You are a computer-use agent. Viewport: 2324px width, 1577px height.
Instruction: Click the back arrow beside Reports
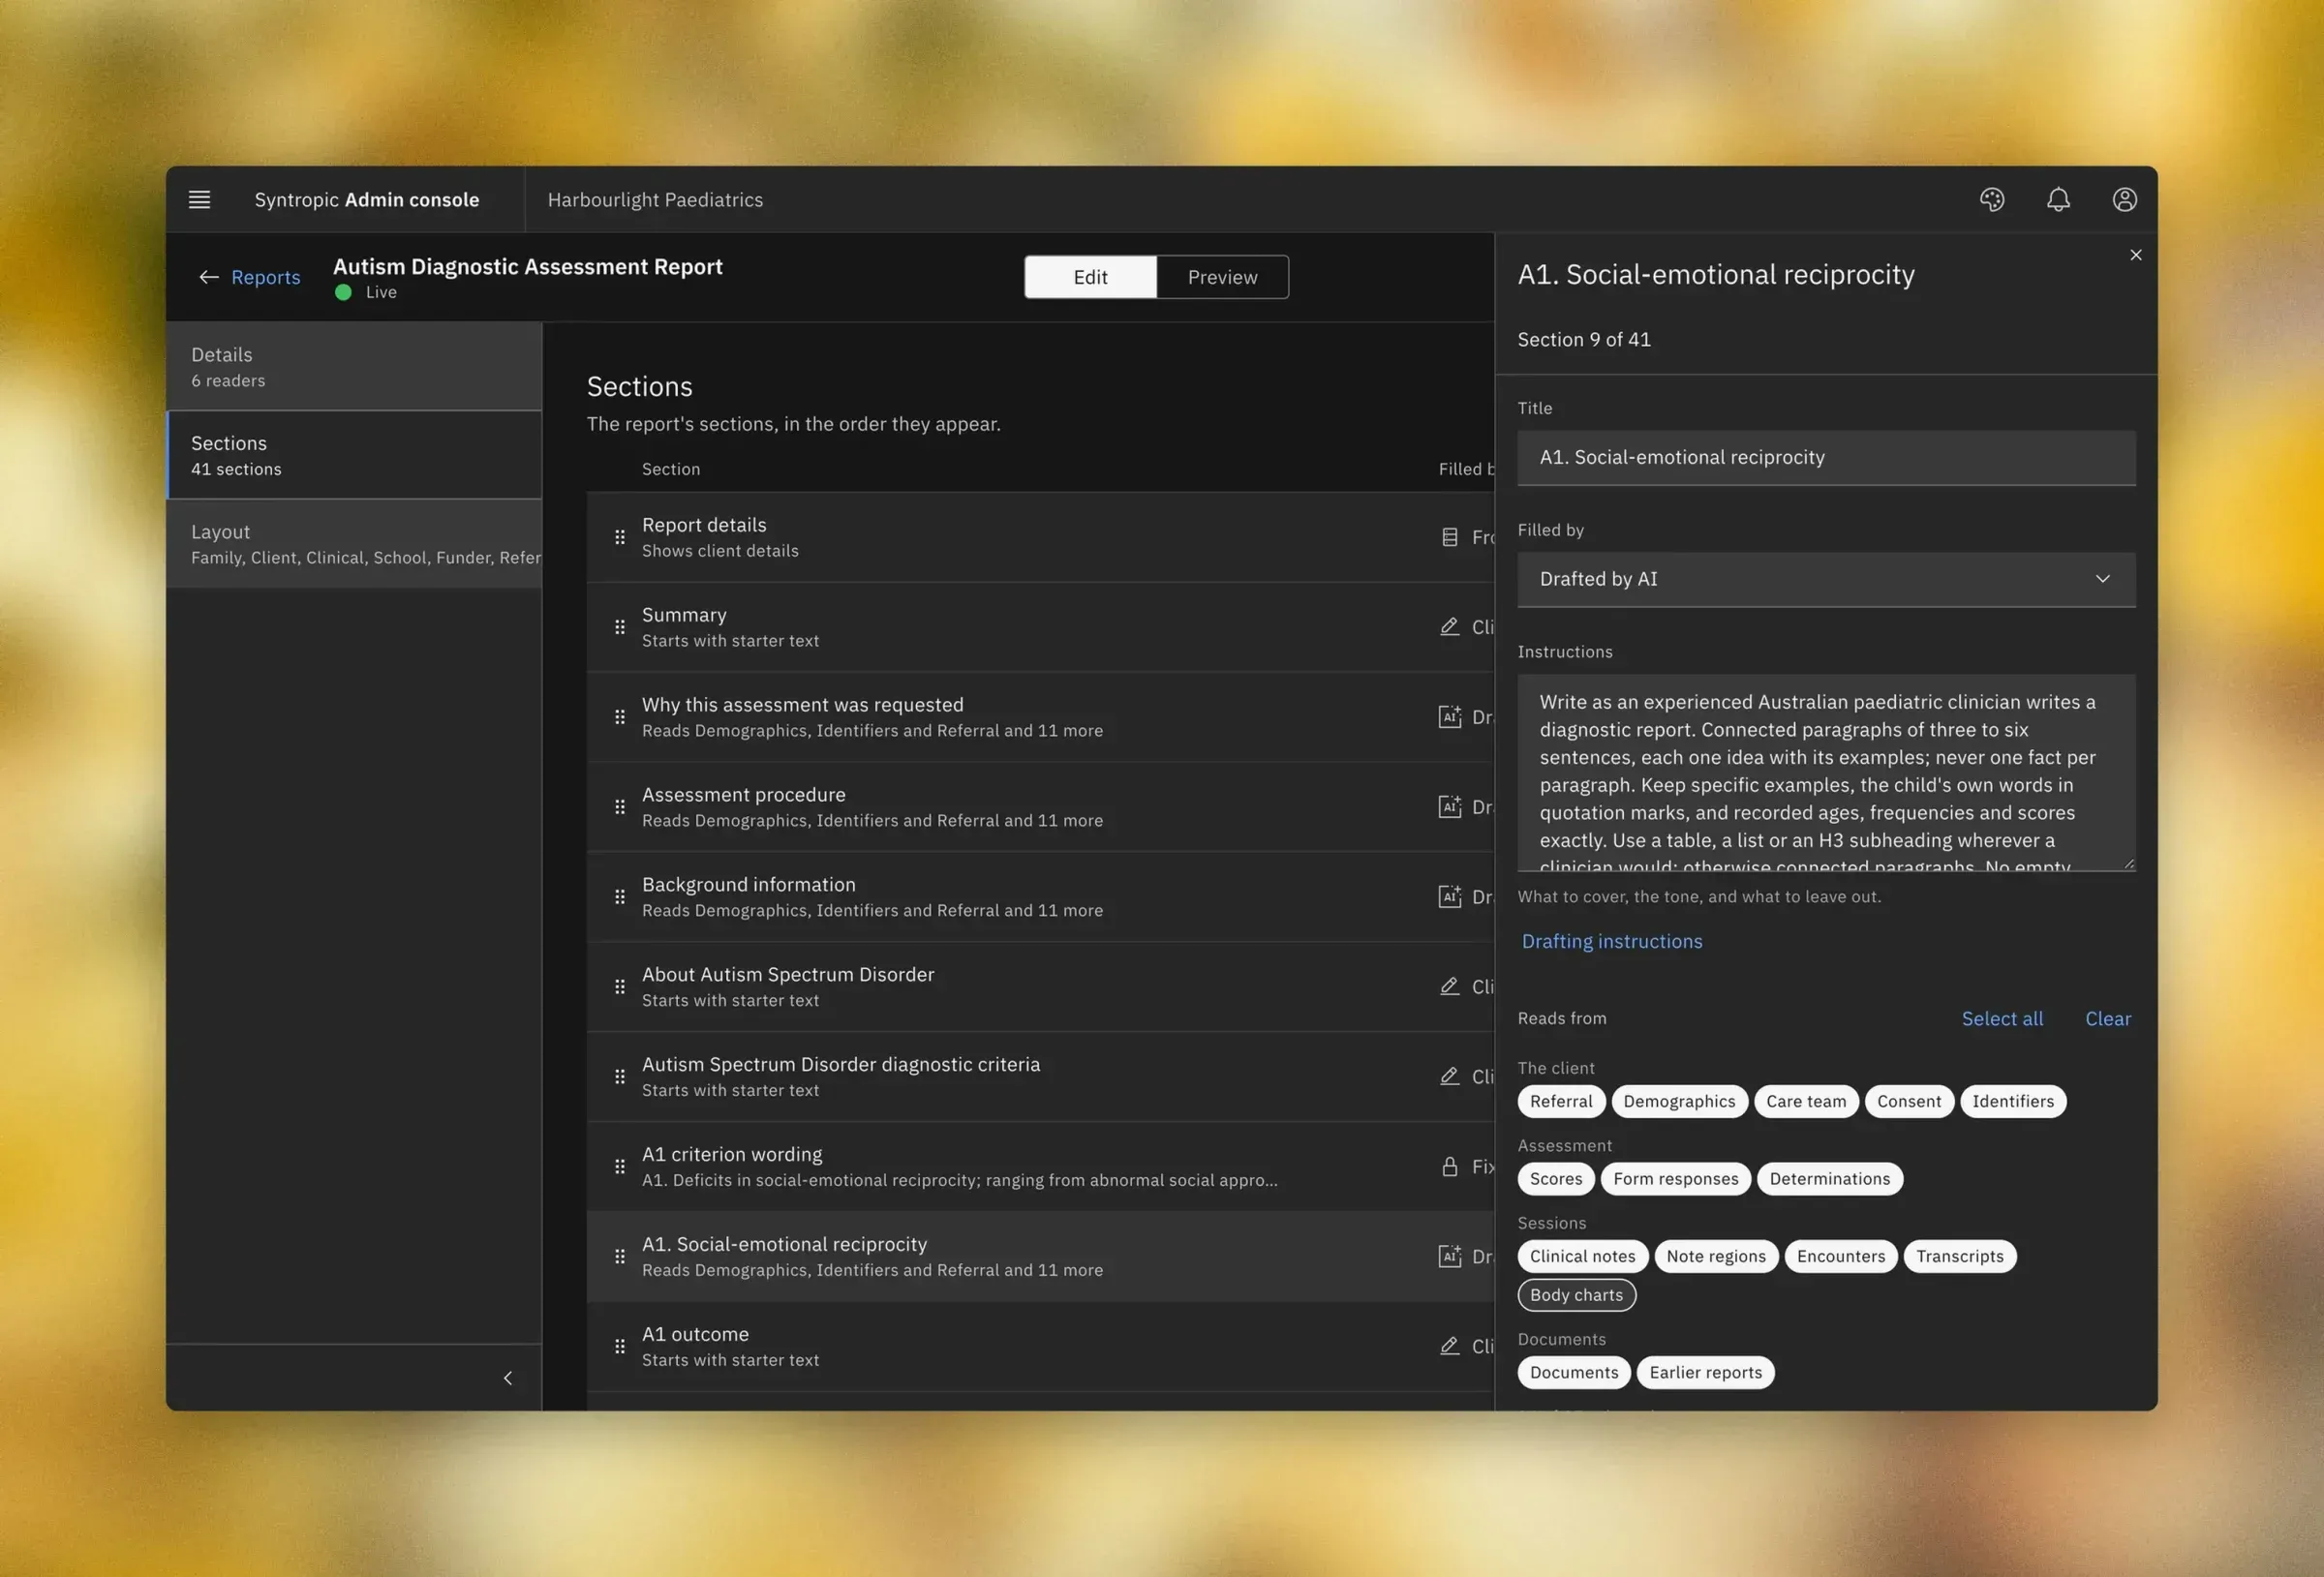pyautogui.click(x=208, y=277)
